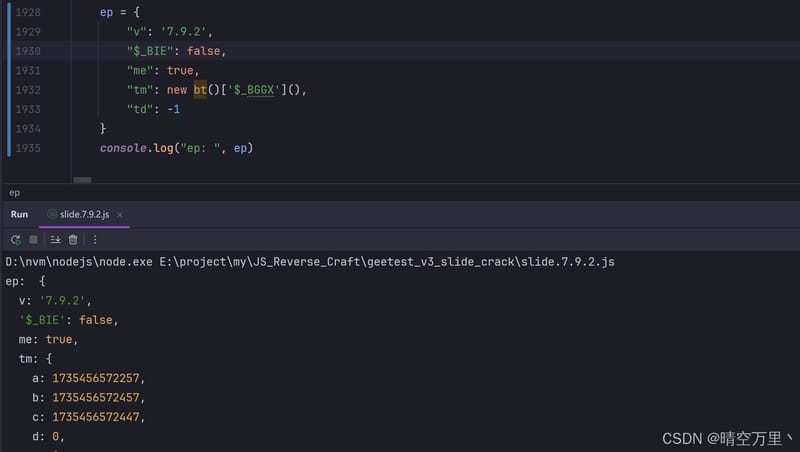
Task: Click the '$_BGGX' string in code
Action: (x=254, y=90)
